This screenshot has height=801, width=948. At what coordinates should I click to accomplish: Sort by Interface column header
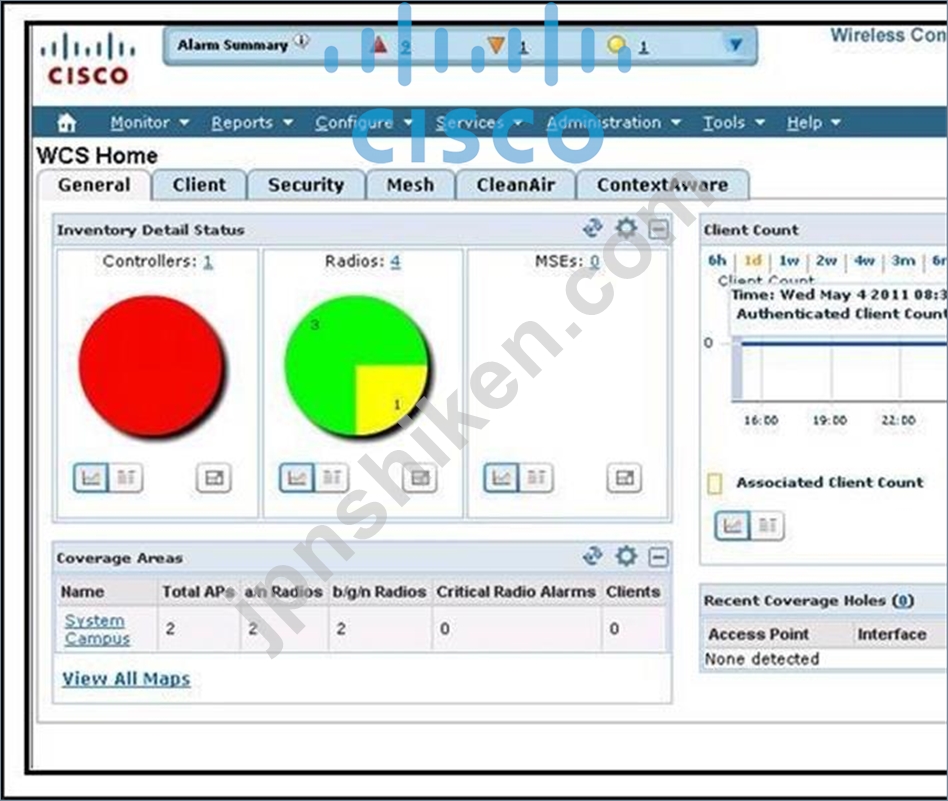pos(892,634)
